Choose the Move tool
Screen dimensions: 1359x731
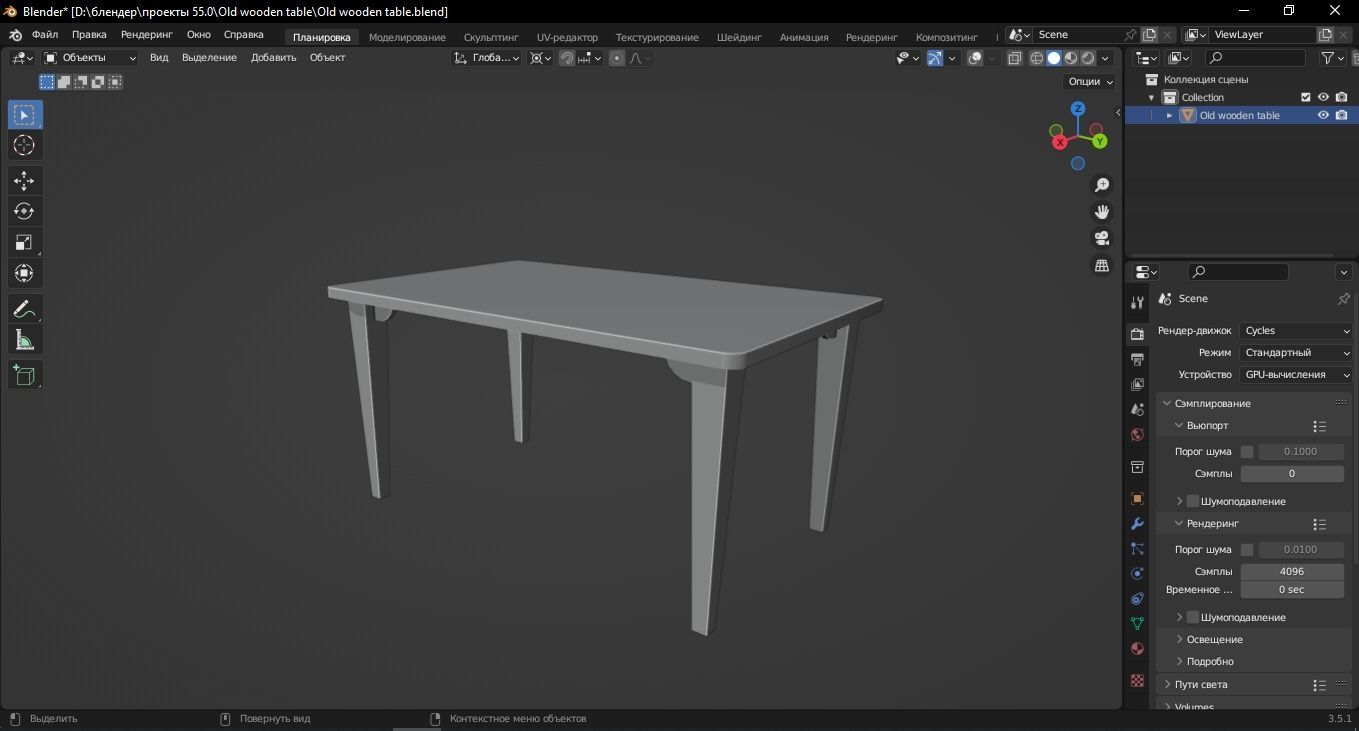[x=25, y=181]
